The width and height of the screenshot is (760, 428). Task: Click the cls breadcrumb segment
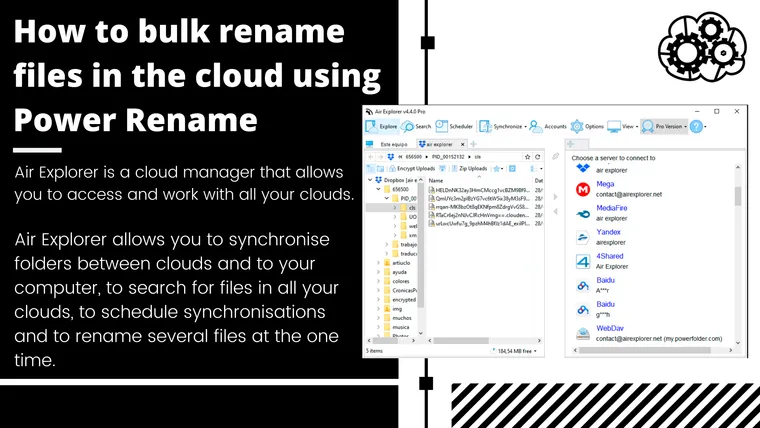[477, 157]
